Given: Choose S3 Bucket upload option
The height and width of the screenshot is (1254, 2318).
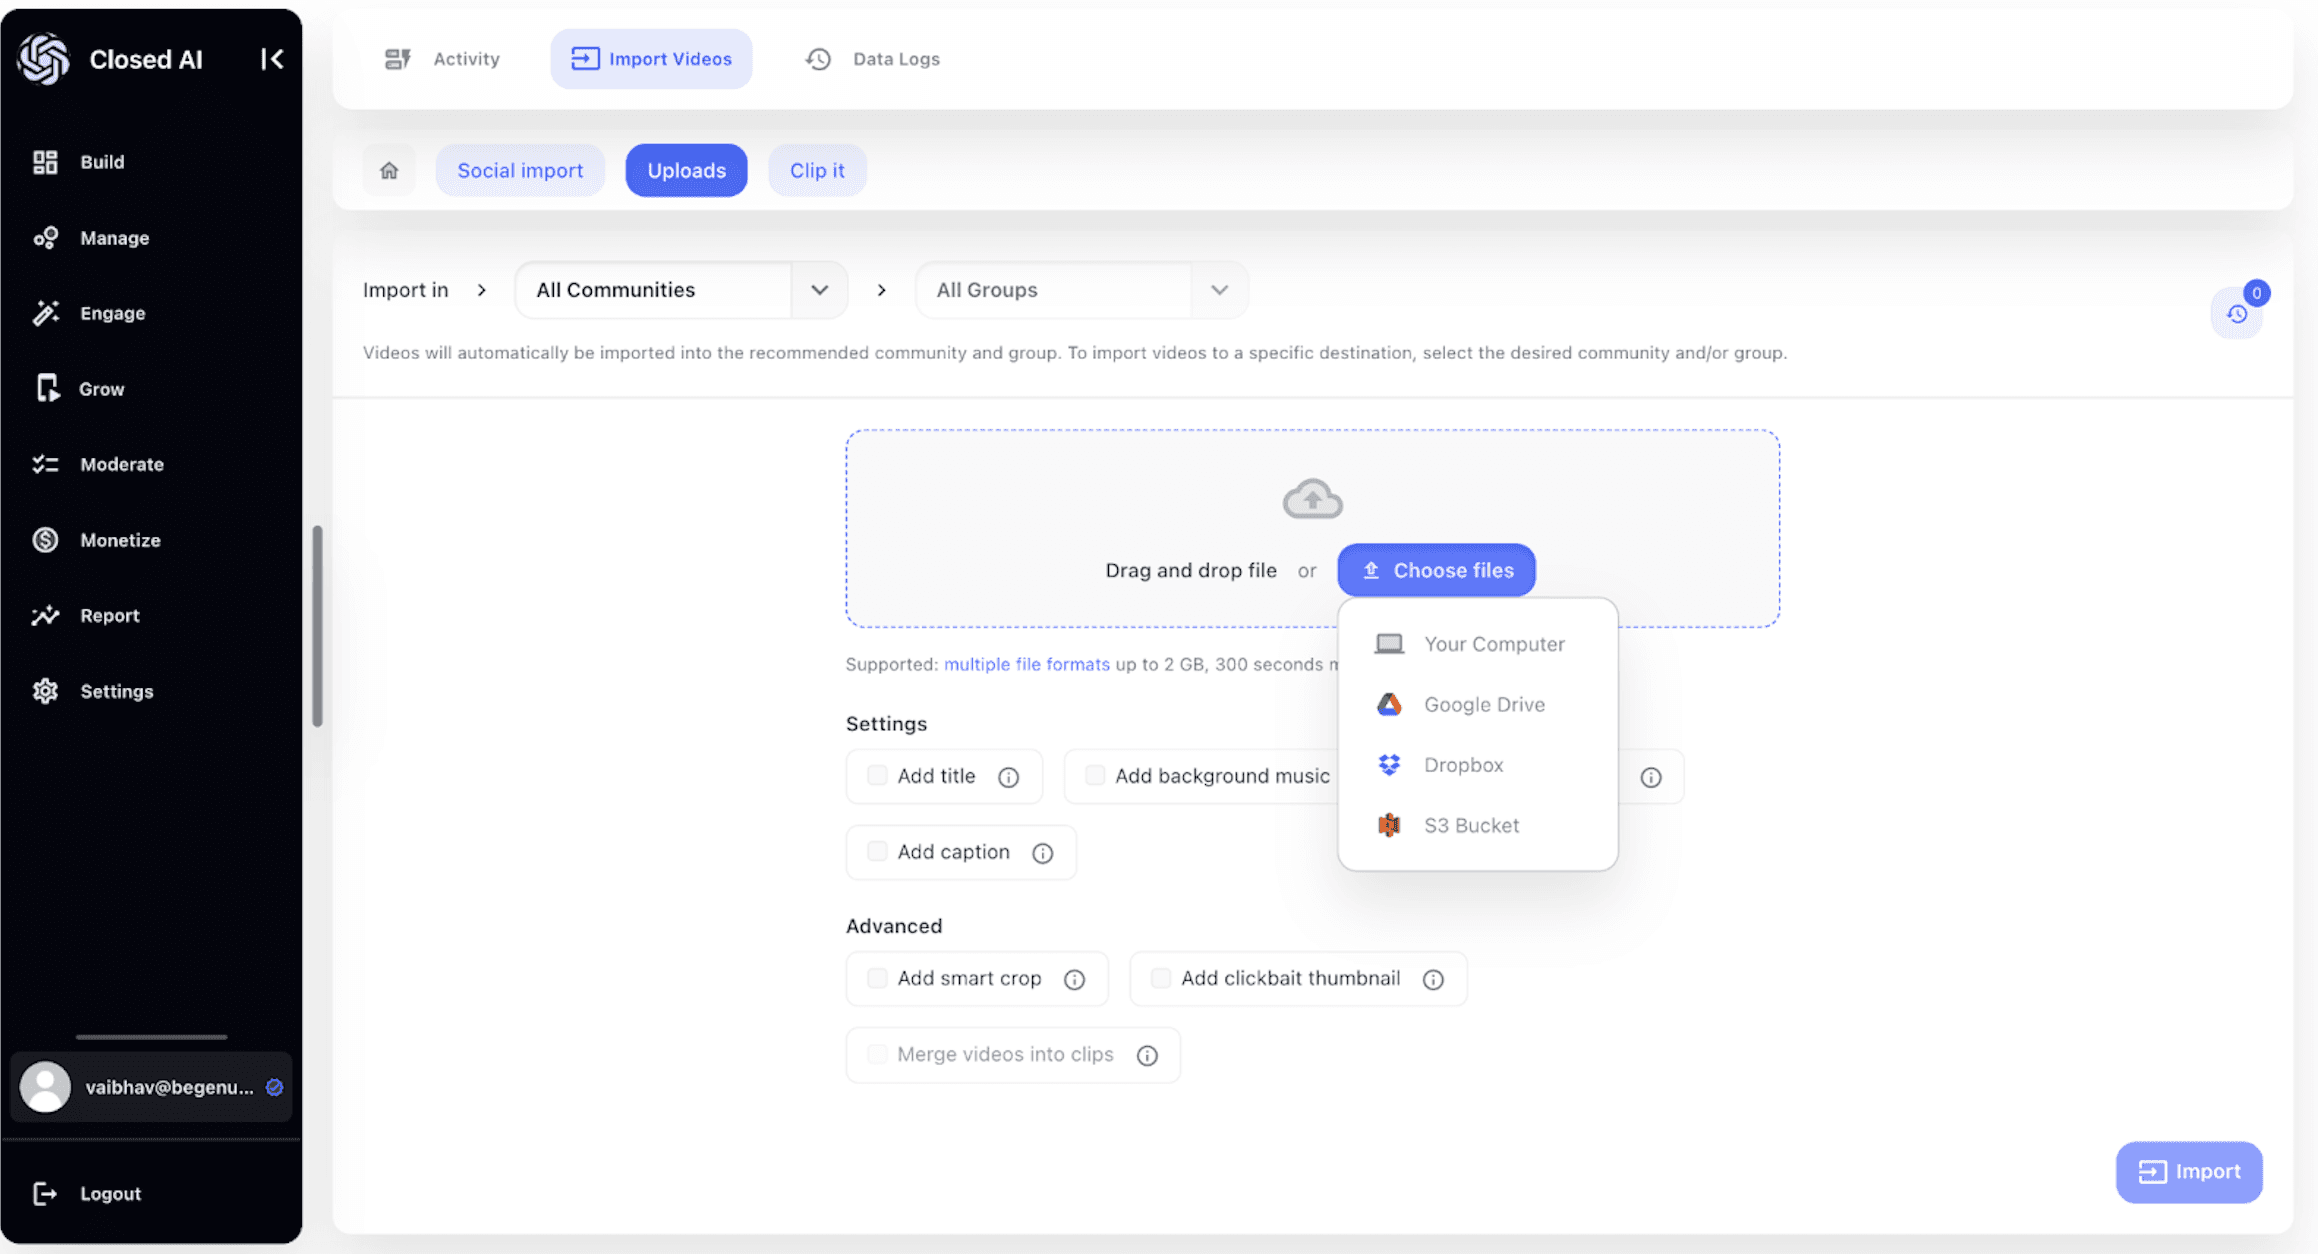Looking at the screenshot, I should pos(1470,826).
